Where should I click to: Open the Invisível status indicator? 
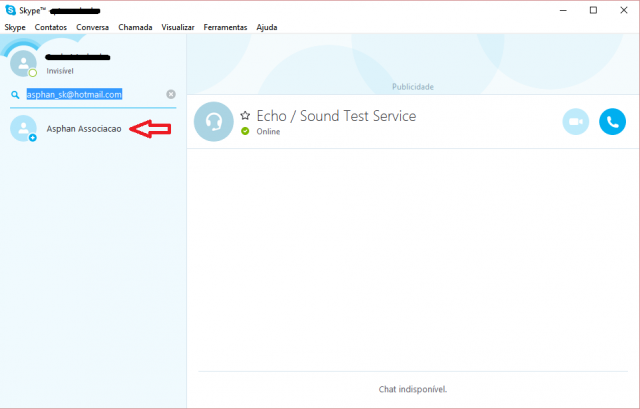(33, 73)
